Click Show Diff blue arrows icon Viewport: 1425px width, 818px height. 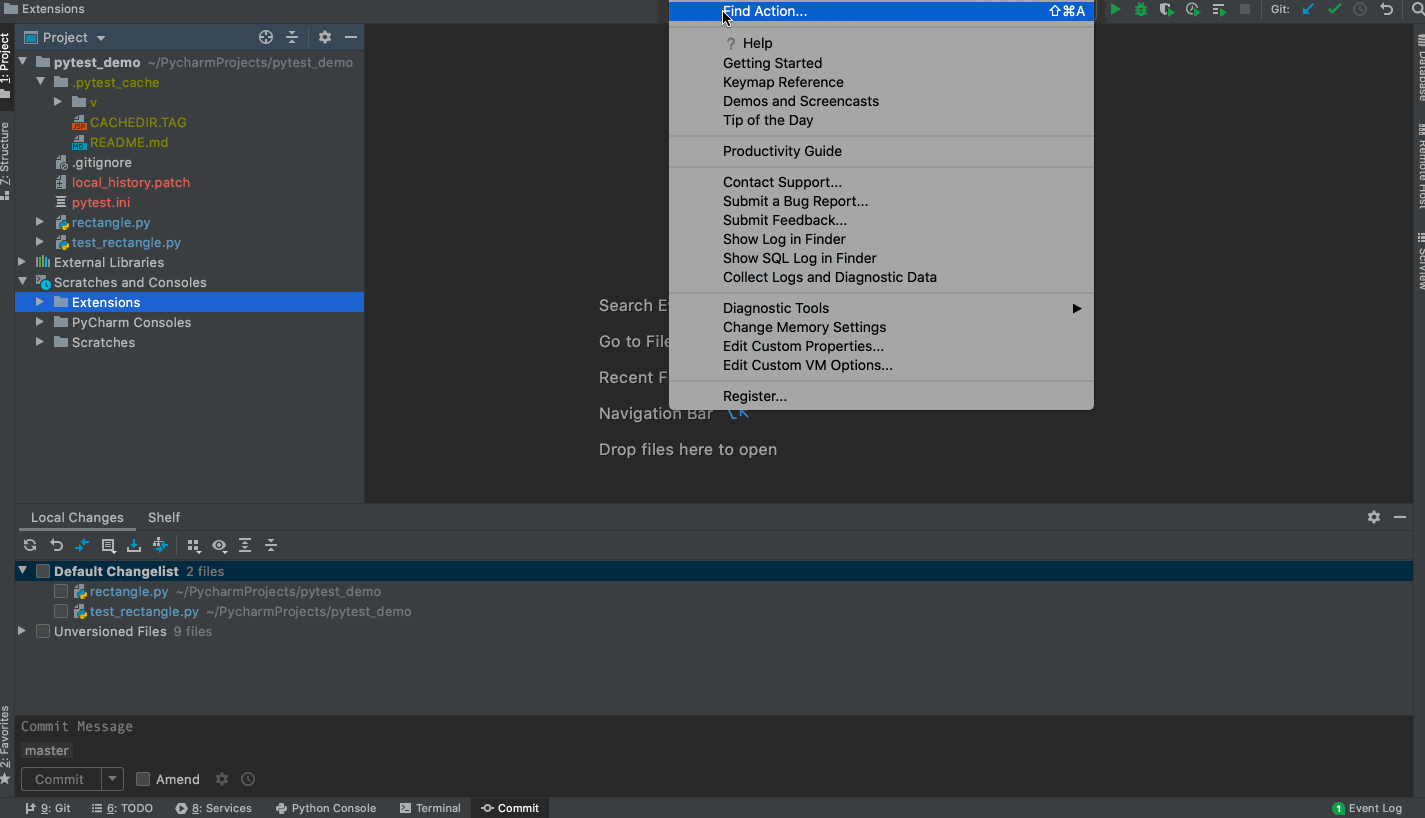pos(82,545)
